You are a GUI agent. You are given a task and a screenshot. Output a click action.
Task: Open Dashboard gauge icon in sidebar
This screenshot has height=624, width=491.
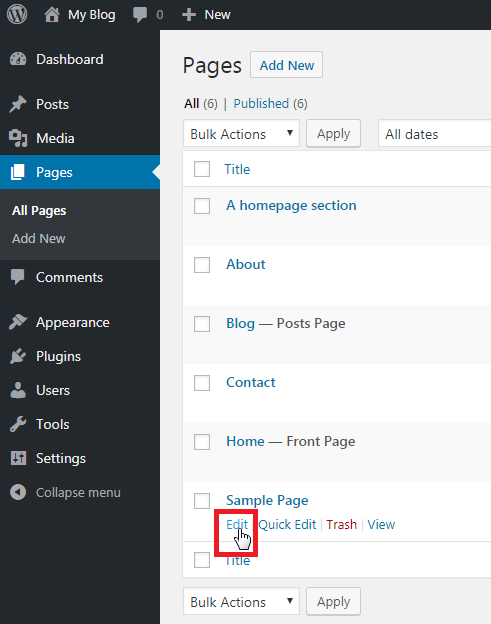tap(18, 59)
